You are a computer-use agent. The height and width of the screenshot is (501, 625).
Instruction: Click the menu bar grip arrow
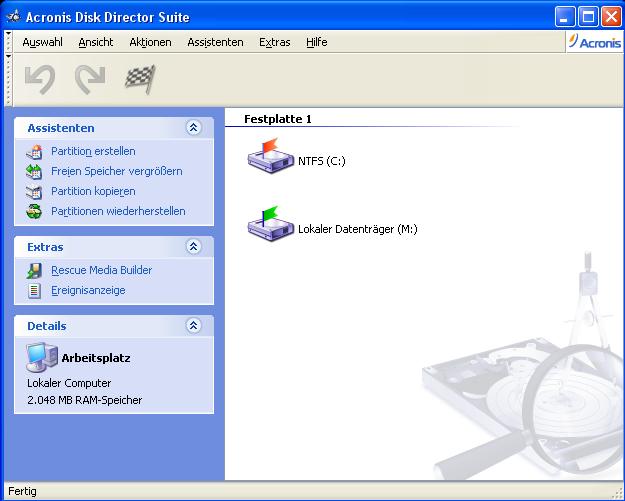tap(8, 33)
